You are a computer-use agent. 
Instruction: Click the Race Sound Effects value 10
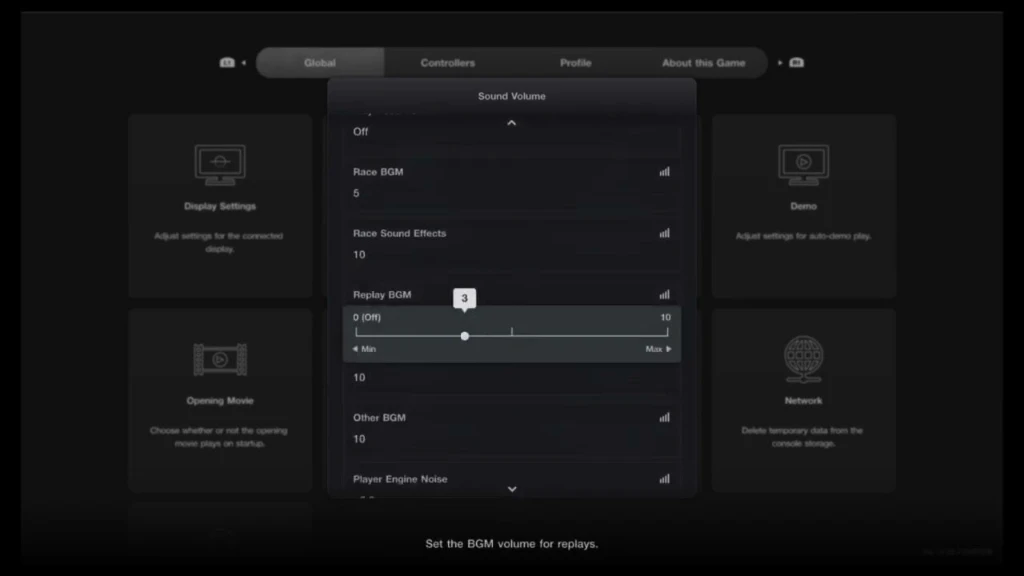pos(359,255)
